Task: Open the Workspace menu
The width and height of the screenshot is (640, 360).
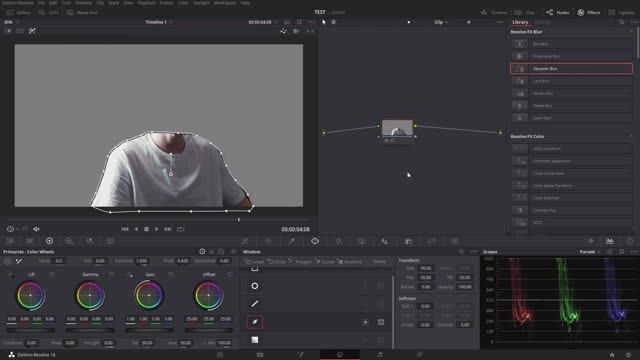Action: tap(225, 3)
